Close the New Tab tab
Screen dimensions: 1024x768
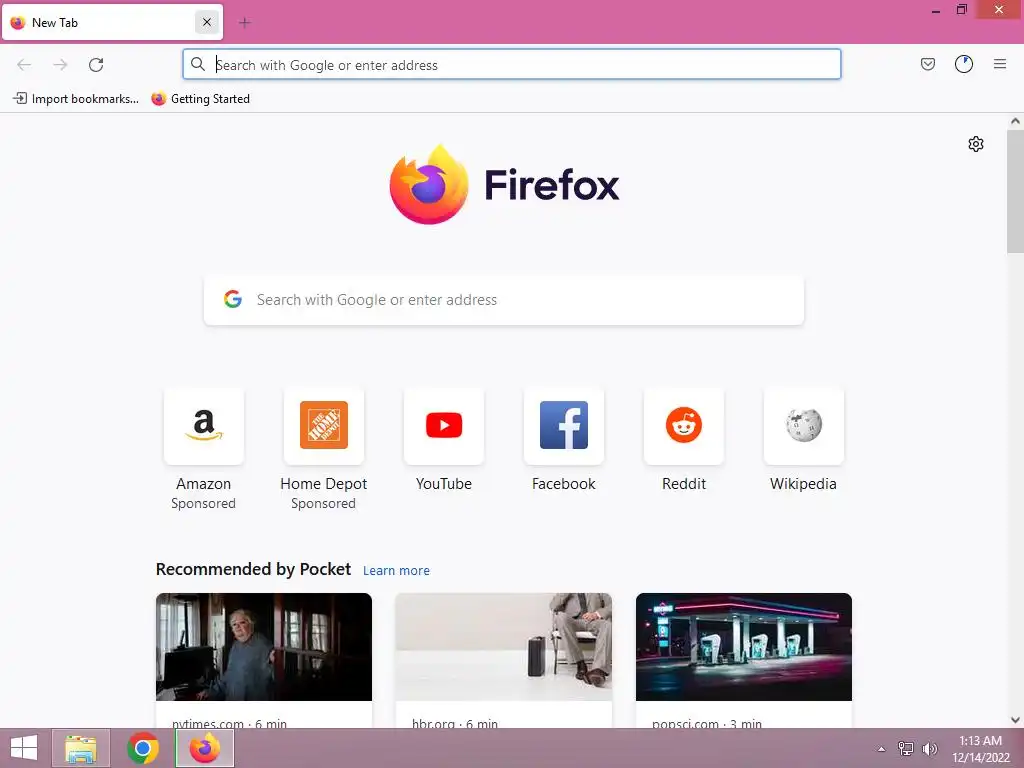206,22
